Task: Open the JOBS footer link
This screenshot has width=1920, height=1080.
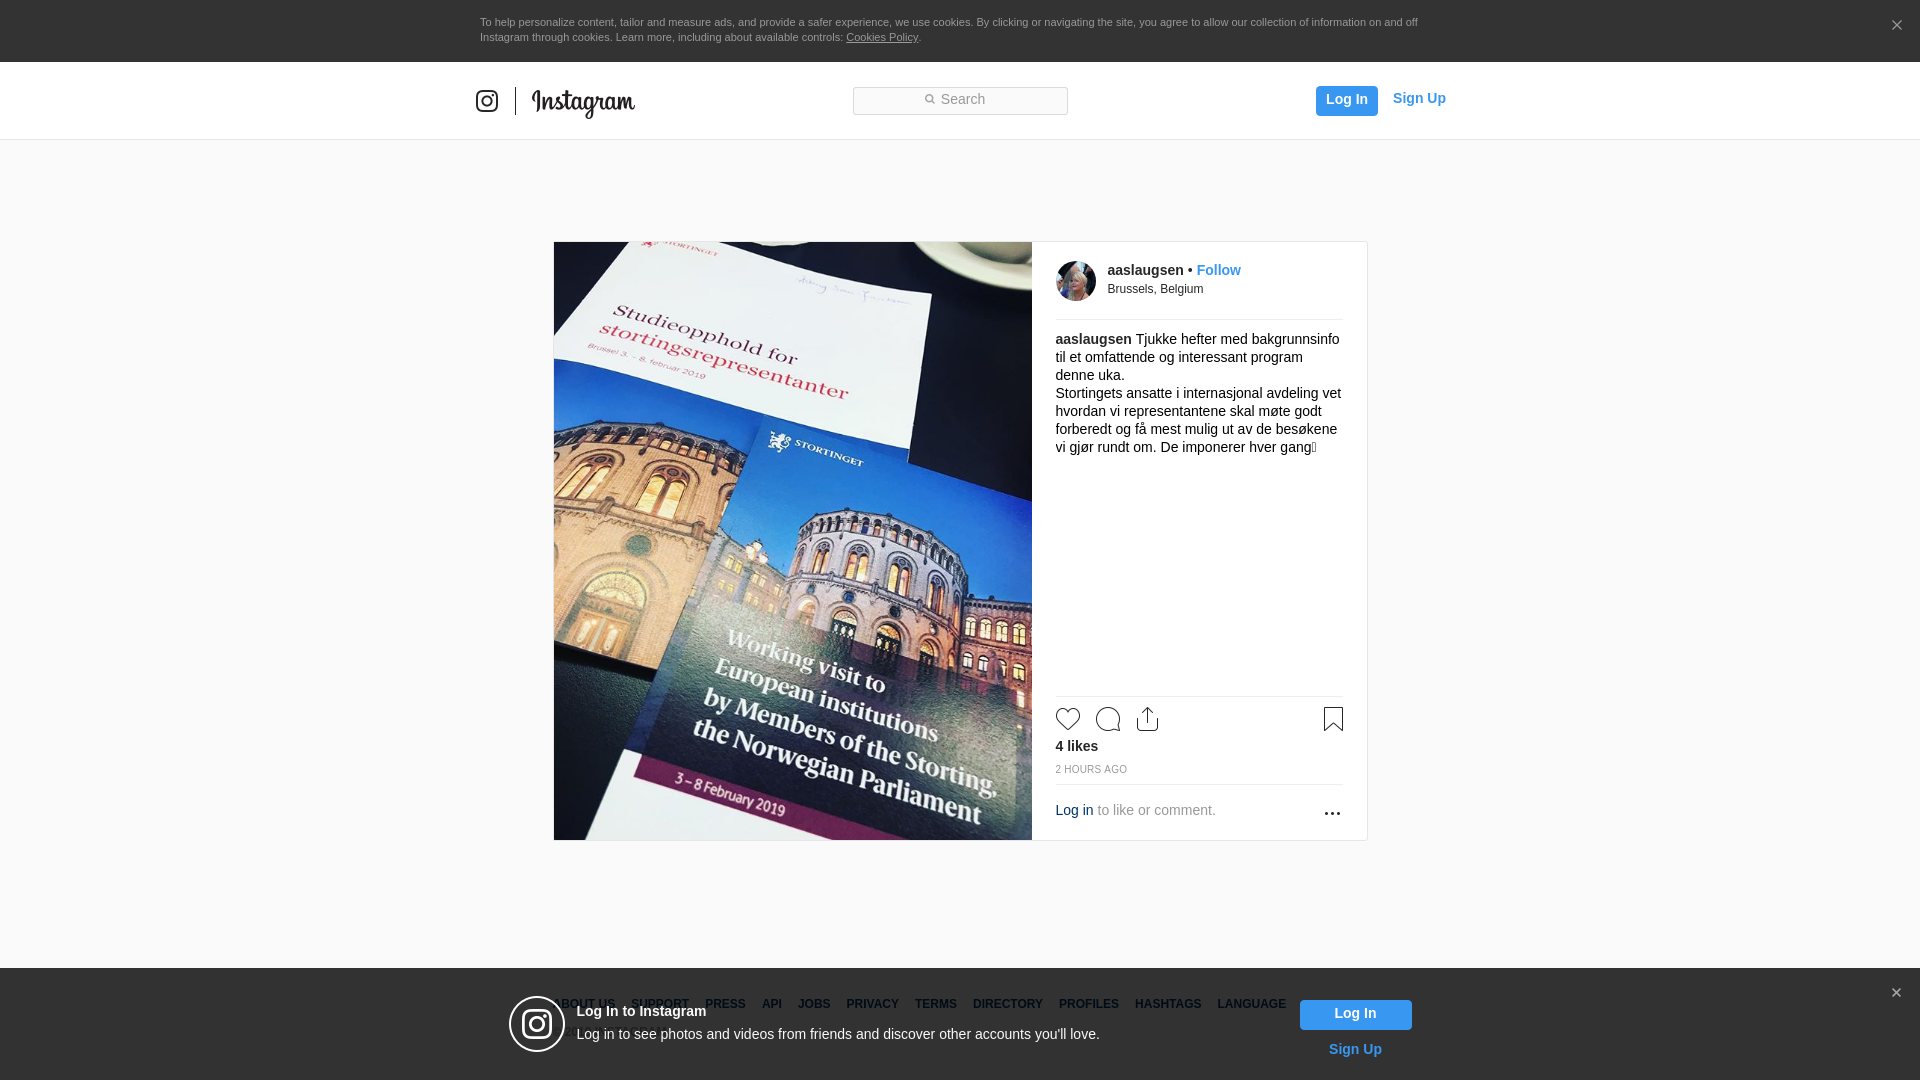Action: coord(814,1004)
